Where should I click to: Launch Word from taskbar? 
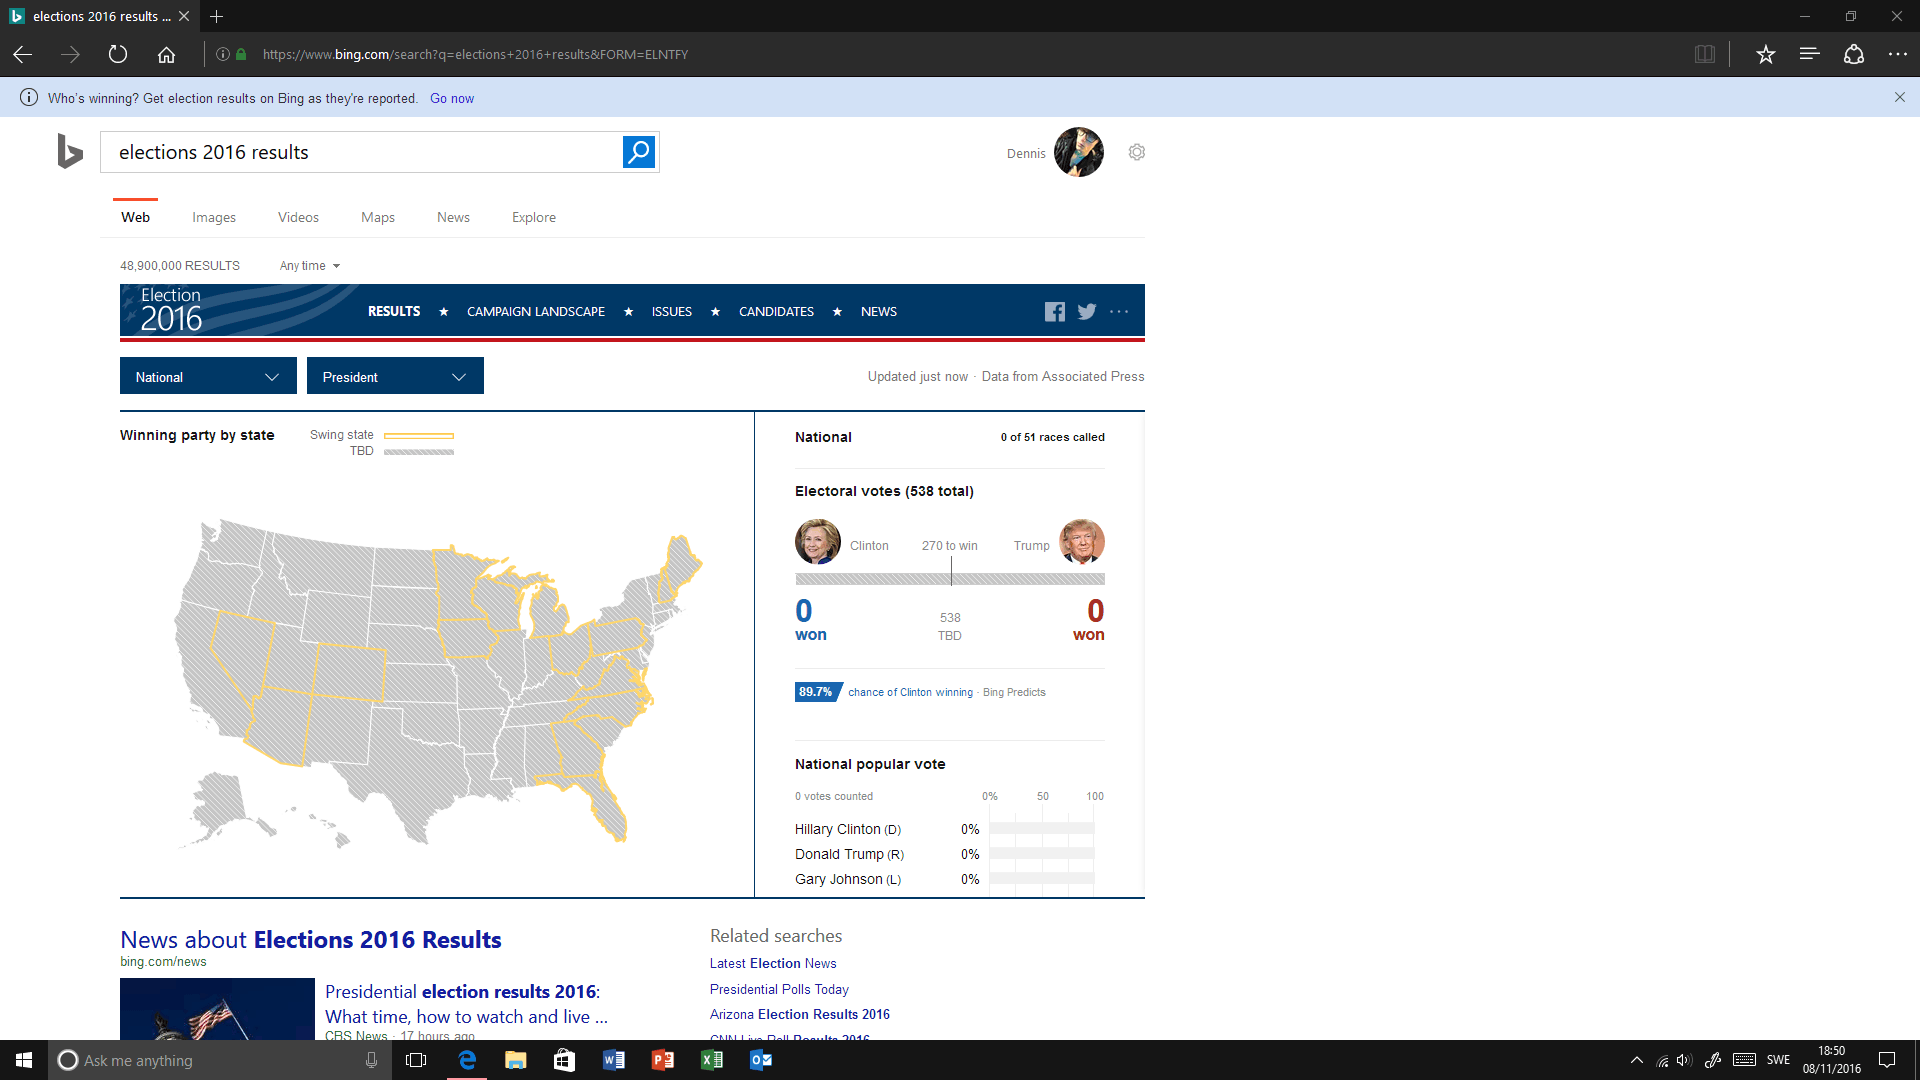pyautogui.click(x=613, y=1060)
